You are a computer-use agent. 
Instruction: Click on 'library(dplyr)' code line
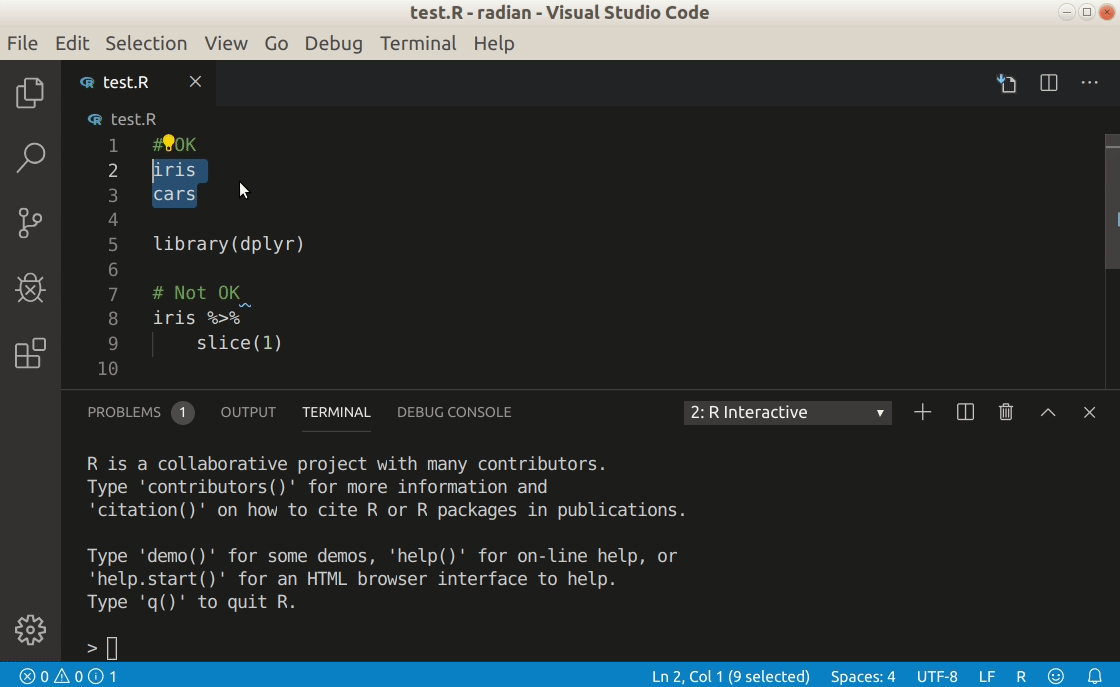(x=229, y=244)
